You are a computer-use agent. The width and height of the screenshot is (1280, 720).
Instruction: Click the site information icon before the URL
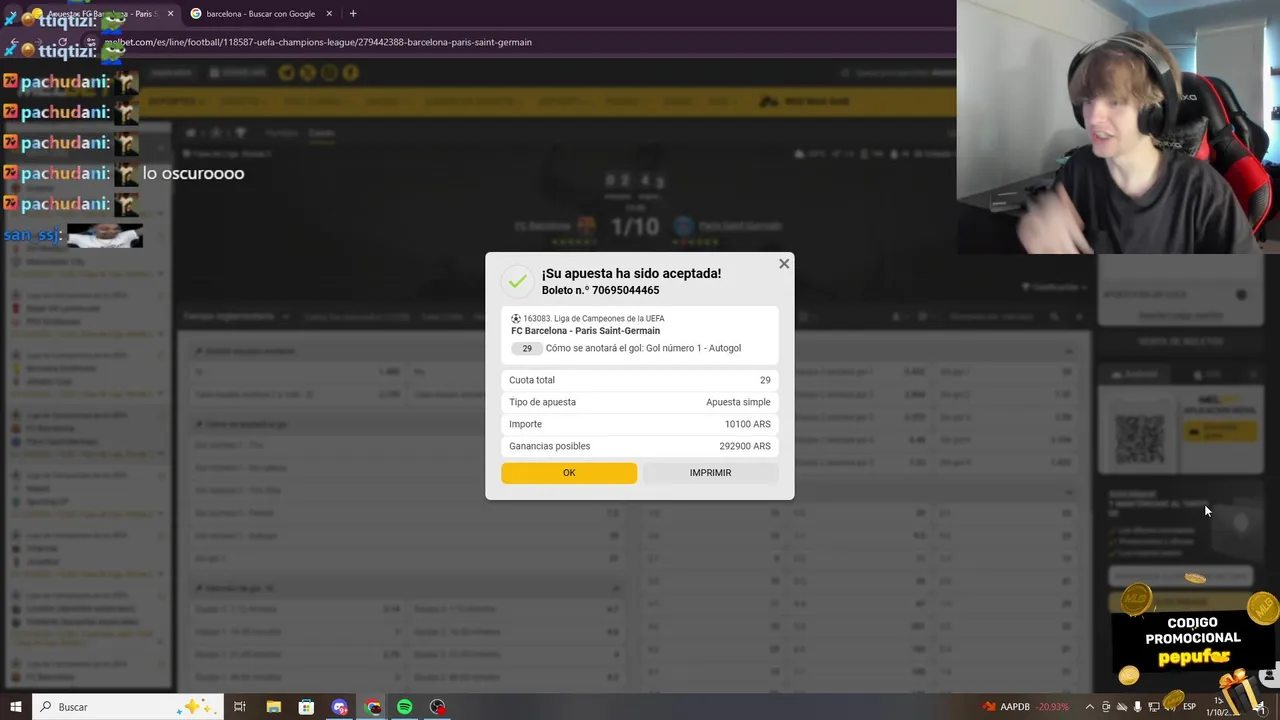(x=92, y=42)
